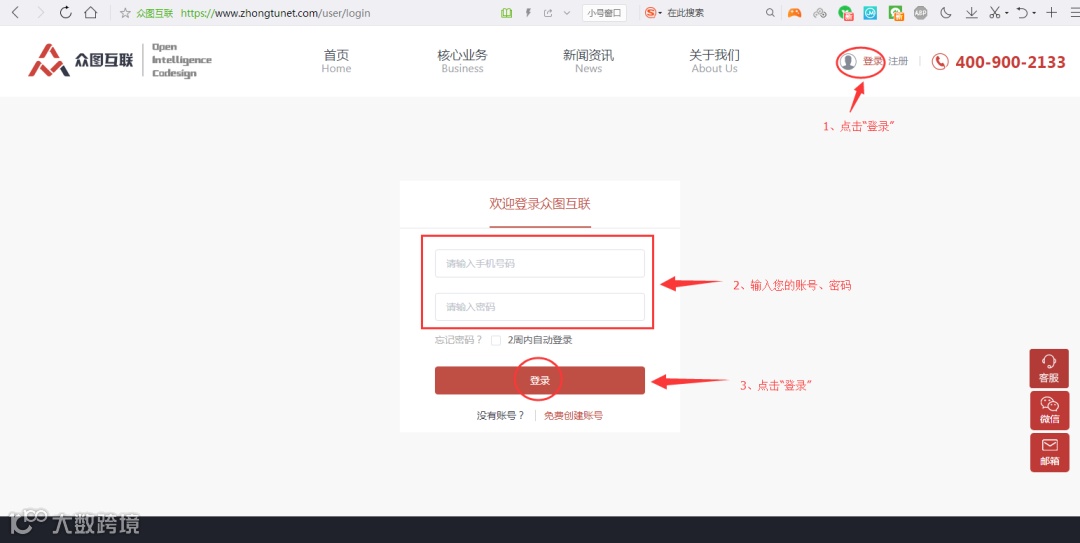The height and width of the screenshot is (543, 1080).
Task: Add a new tab with plus icon
Action: (1051, 12)
